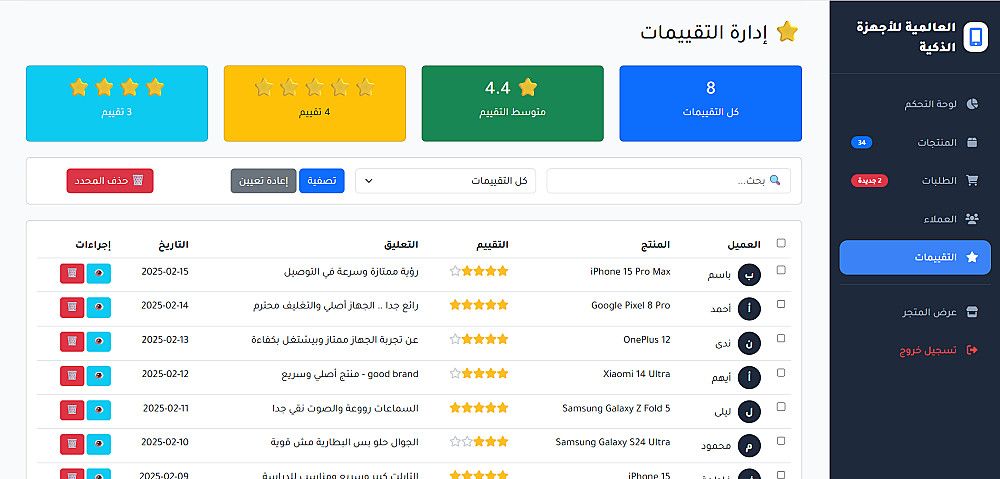
Task: Check the box for customer باسم's review
Action: pyautogui.click(x=781, y=270)
